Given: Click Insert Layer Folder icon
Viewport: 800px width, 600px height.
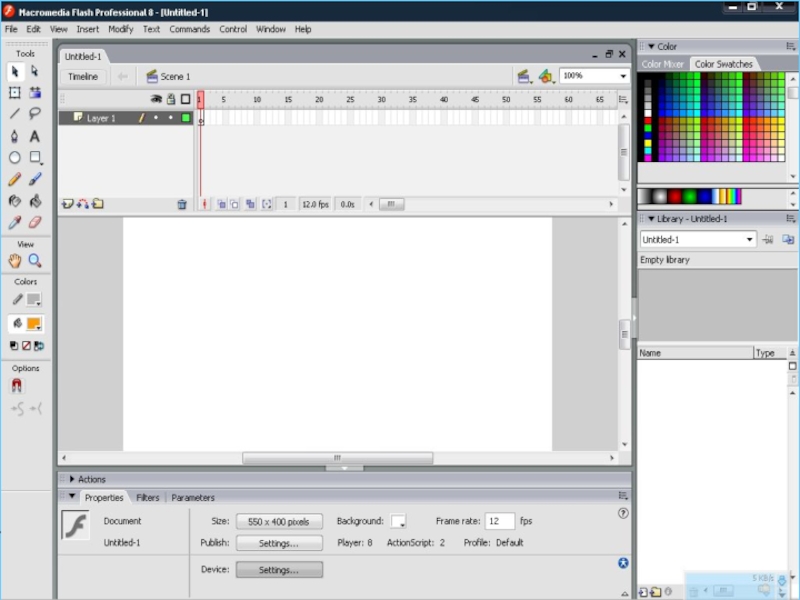Looking at the screenshot, I should 97,204.
